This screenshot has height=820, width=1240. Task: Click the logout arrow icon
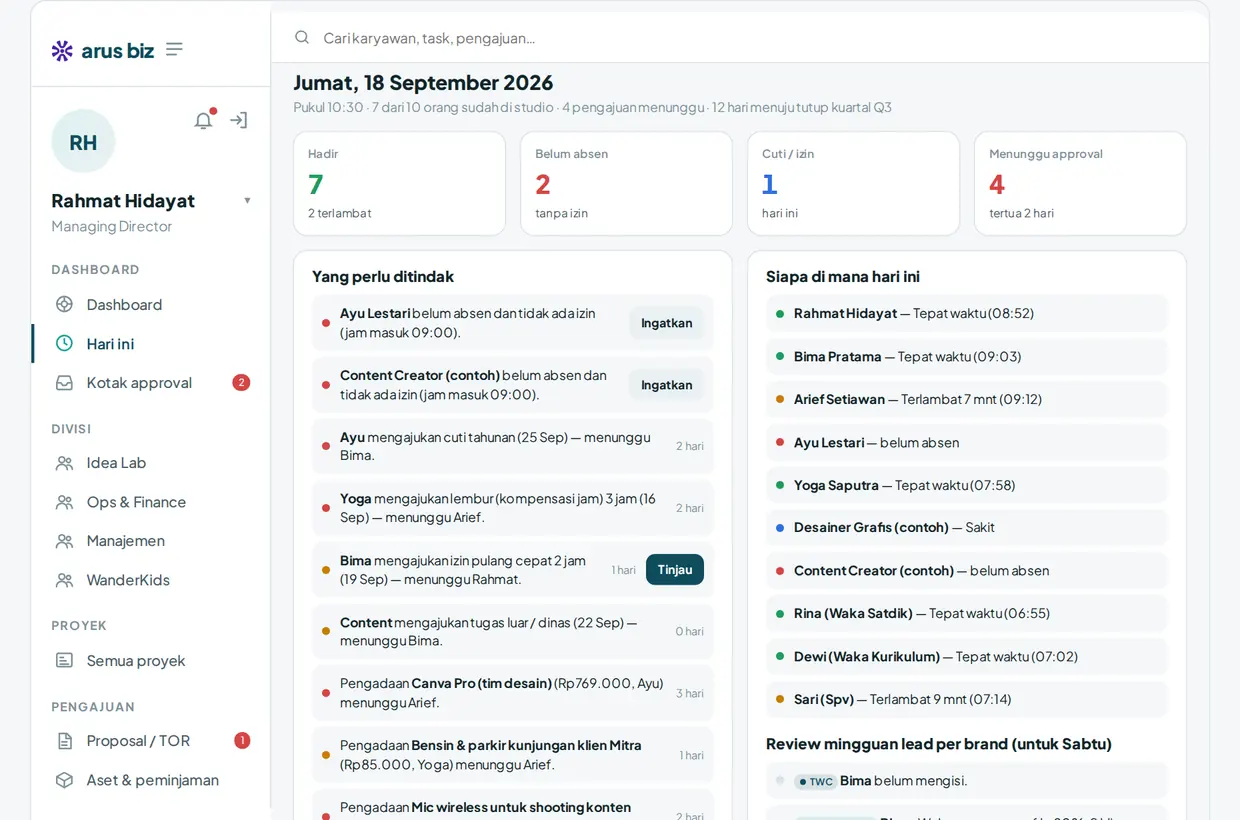pyautogui.click(x=239, y=120)
